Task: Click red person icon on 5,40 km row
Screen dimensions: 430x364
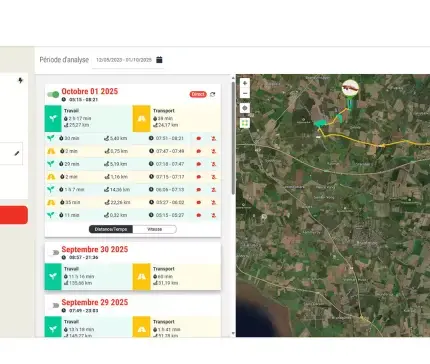Action: tap(214, 138)
